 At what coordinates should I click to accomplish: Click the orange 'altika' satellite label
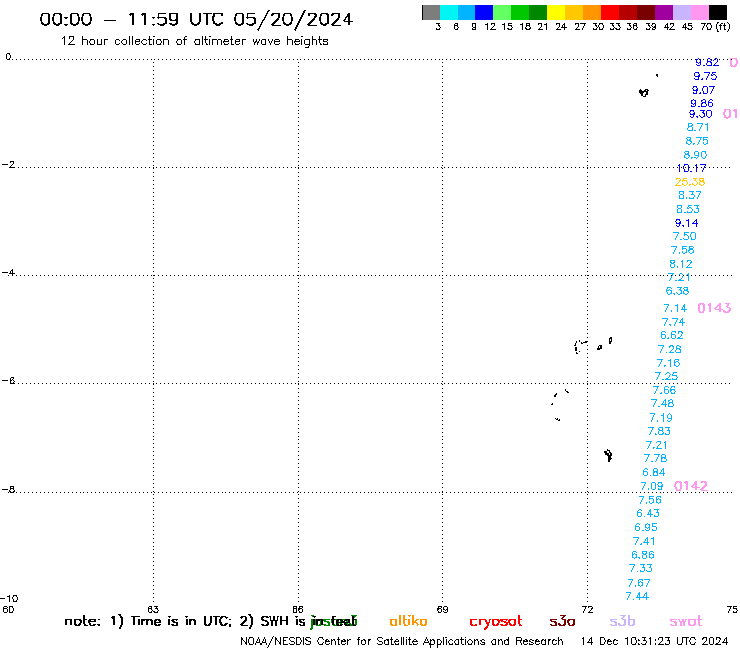(408, 621)
